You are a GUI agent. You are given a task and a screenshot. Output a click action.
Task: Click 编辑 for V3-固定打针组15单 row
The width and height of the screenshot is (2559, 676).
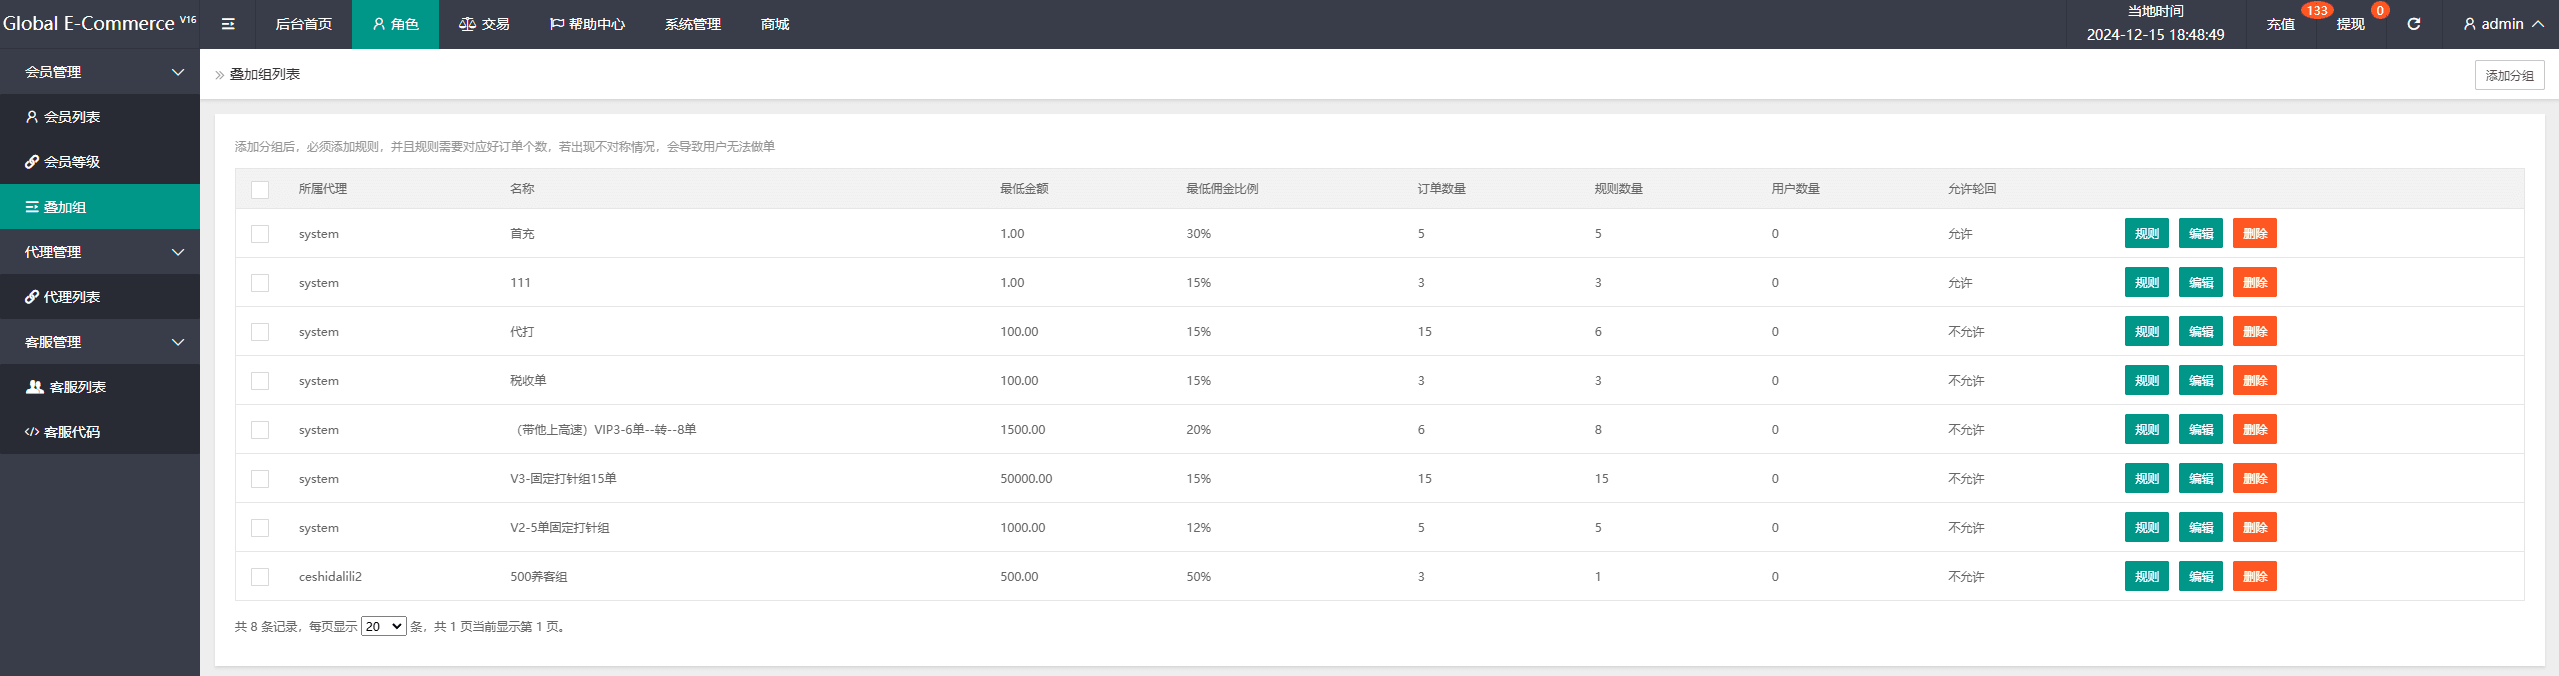(2200, 479)
